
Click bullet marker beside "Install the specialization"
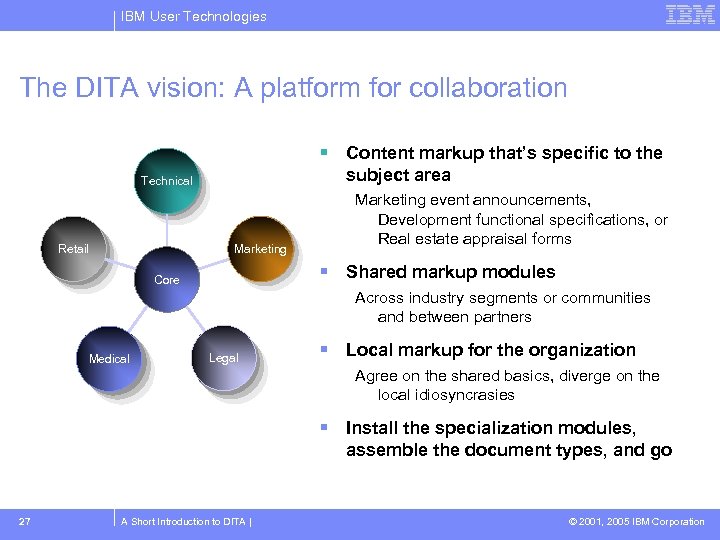click(x=324, y=427)
